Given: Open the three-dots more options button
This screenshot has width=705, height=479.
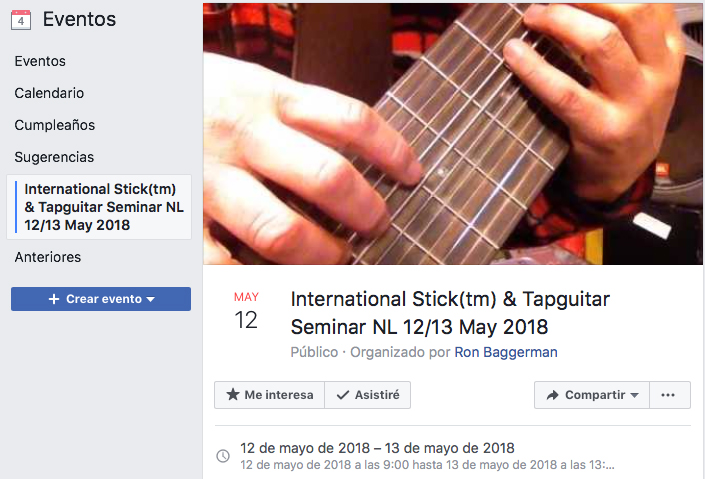Looking at the screenshot, I should [x=668, y=395].
